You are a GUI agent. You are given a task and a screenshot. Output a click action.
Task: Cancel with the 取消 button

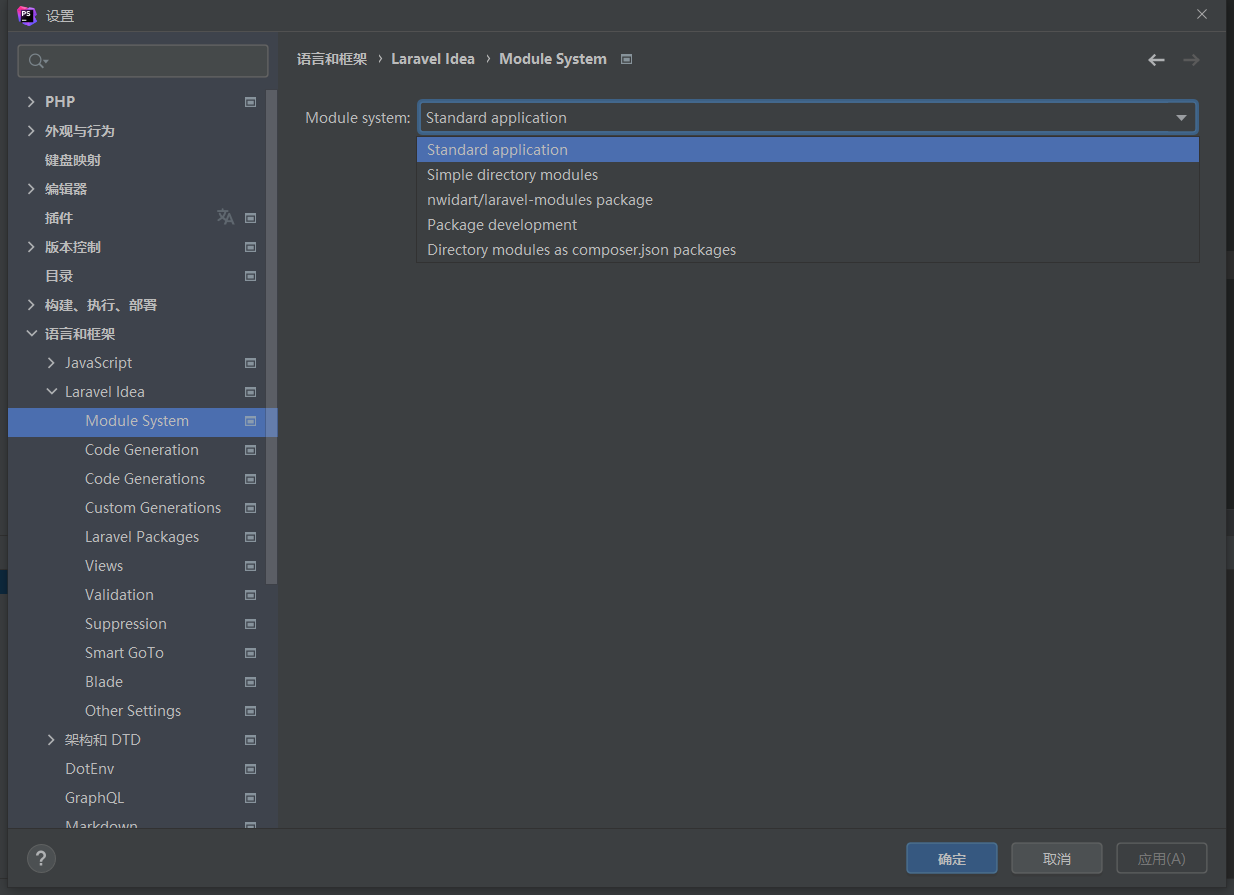click(x=1057, y=858)
